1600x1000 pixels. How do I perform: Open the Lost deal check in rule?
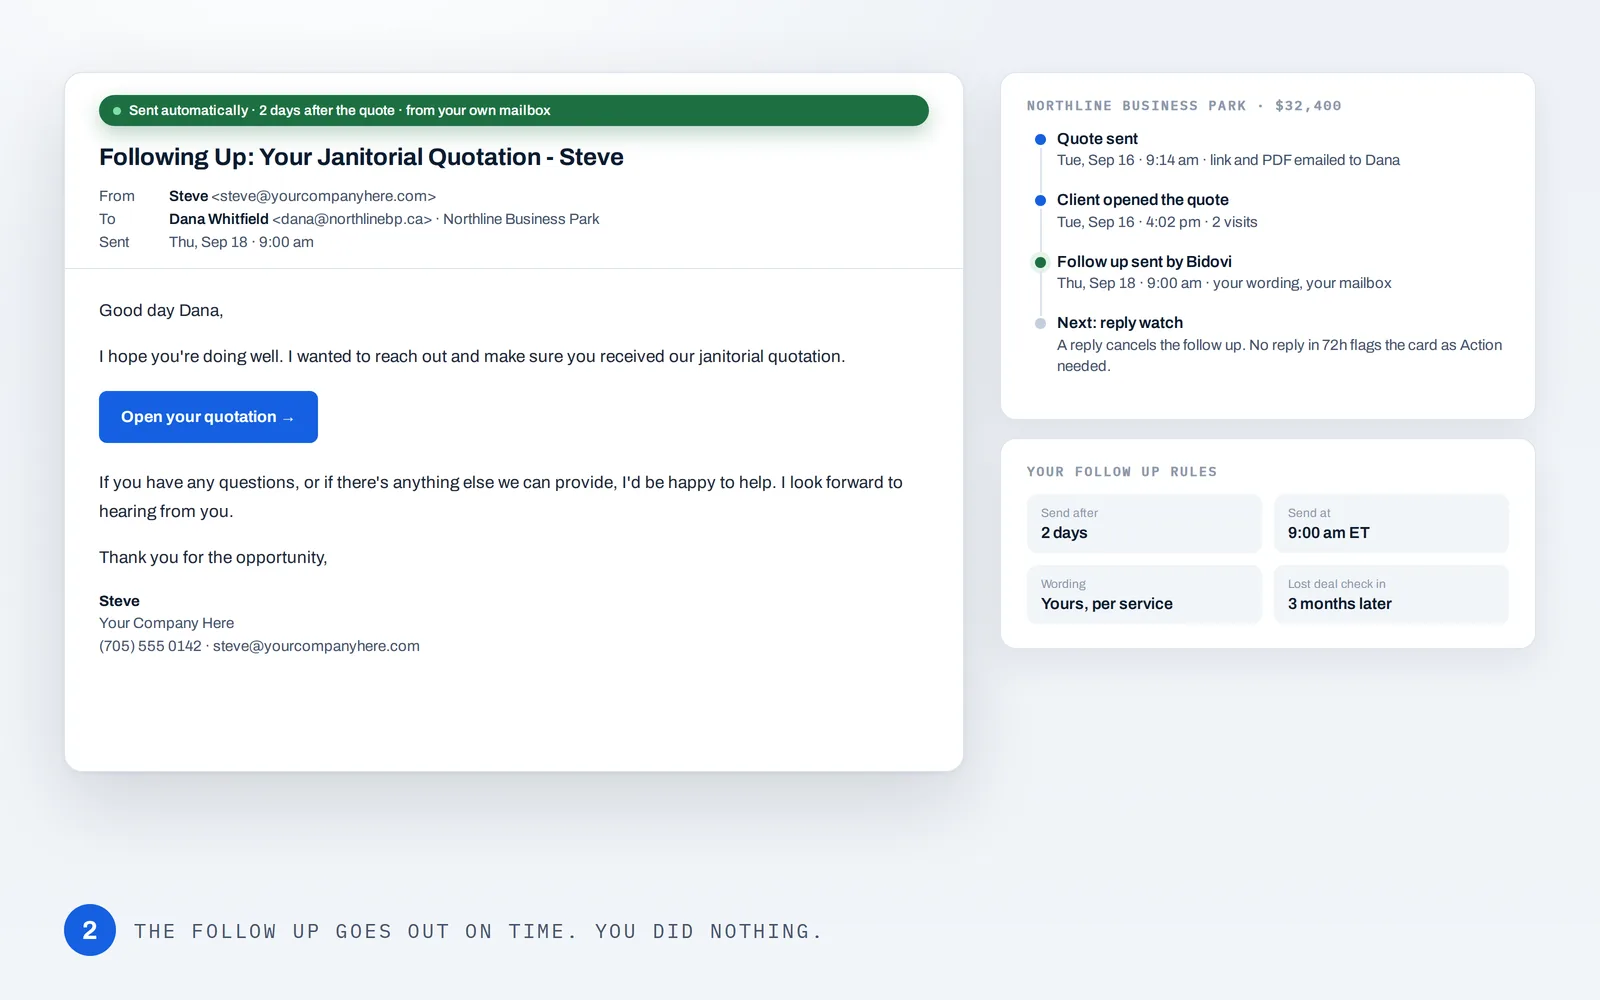1391,594
